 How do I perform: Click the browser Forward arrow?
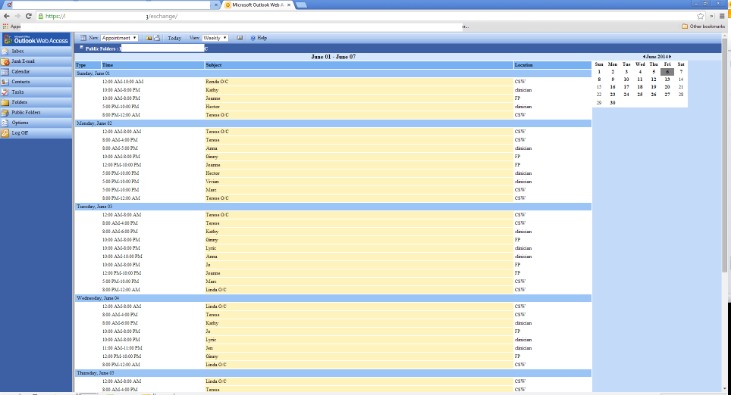(17, 16)
